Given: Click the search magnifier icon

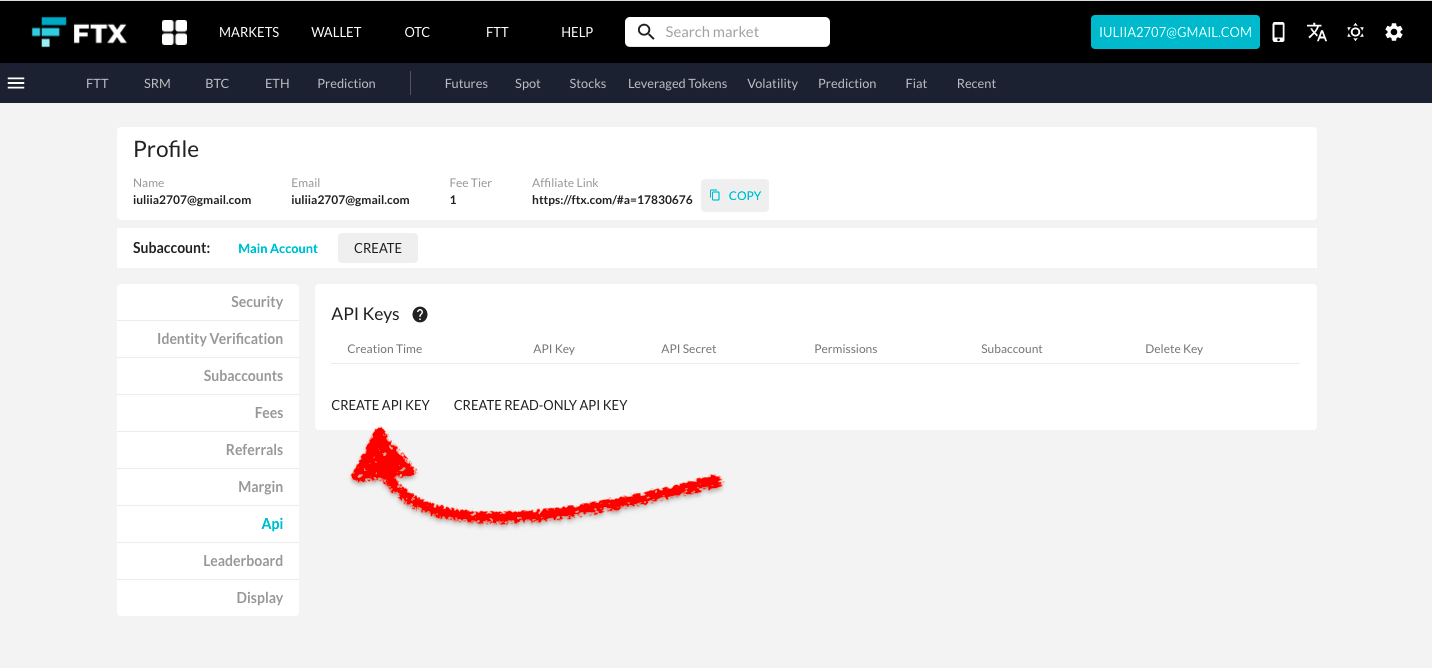Looking at the screenshot, I should point(645,31).
